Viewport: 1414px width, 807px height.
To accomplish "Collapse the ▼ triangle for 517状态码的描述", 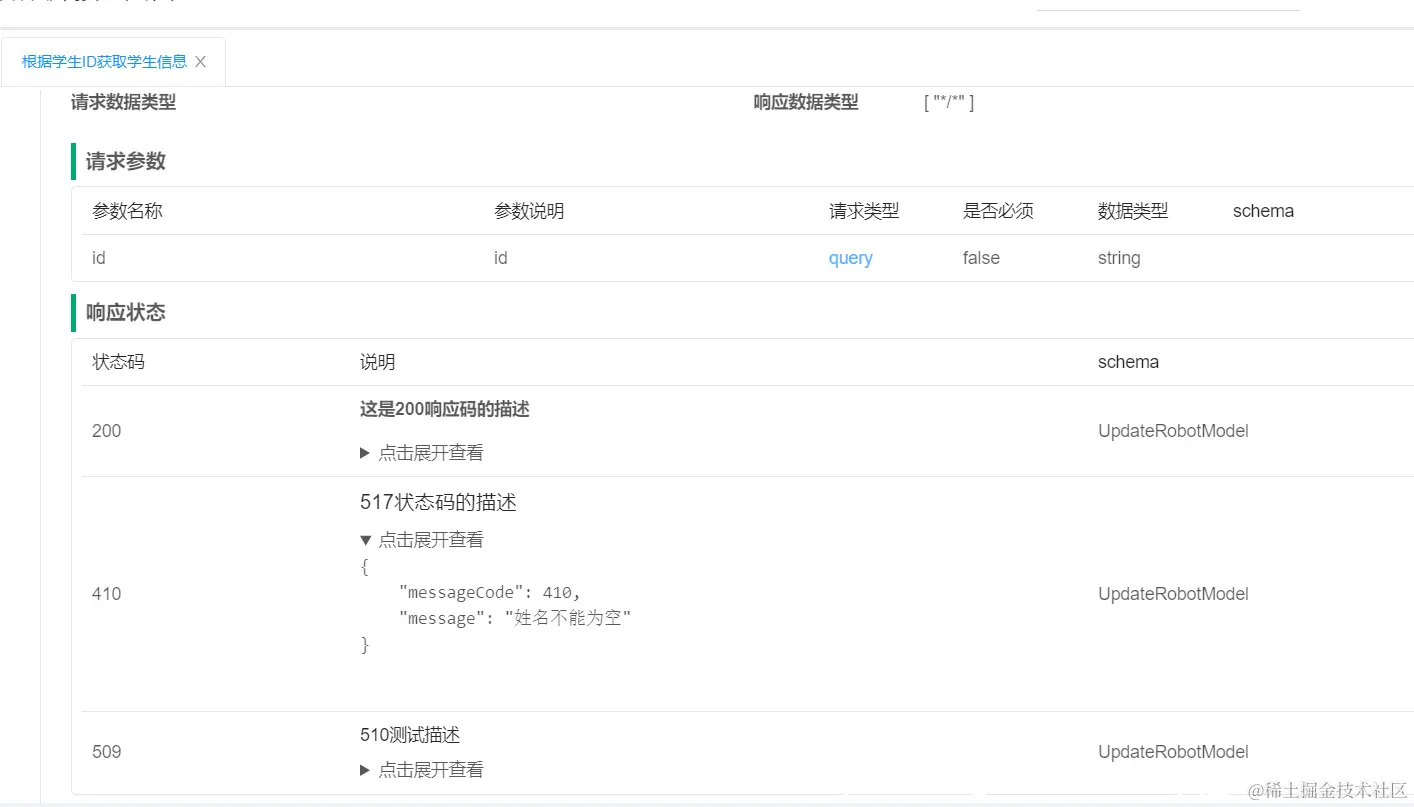I will (x=365, y=539).
